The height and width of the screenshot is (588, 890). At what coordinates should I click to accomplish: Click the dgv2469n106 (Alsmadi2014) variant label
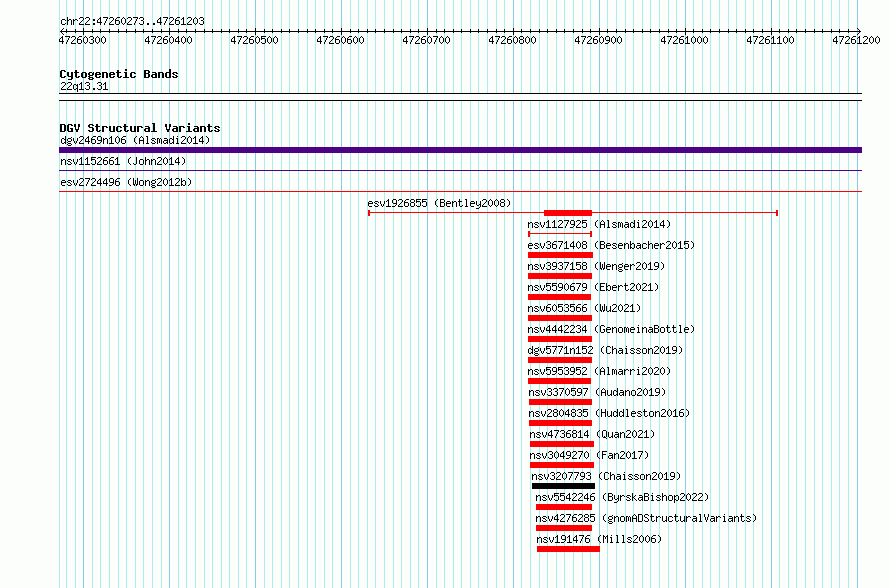pyautogui.click(x=135, y=140)
